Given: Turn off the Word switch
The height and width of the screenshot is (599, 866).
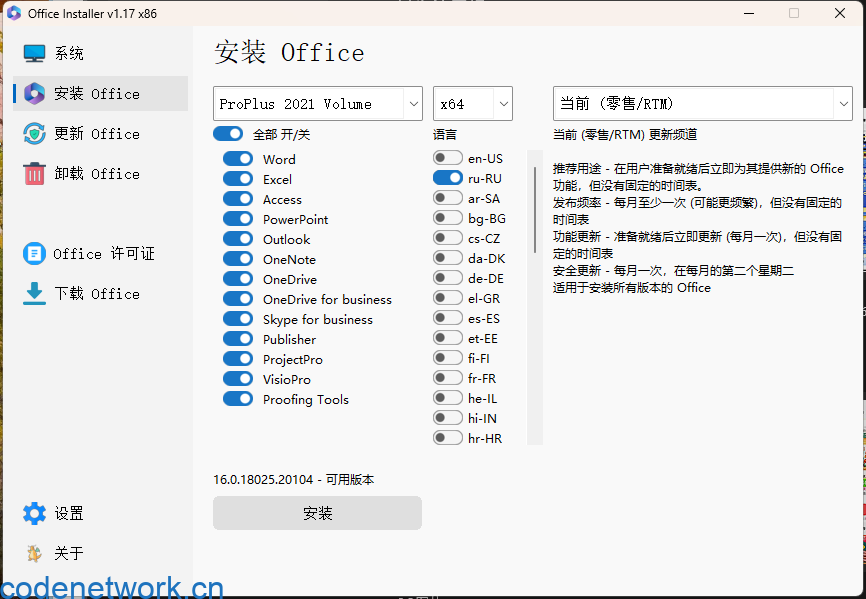Looking at the screenshot, I should click(238, 158).
